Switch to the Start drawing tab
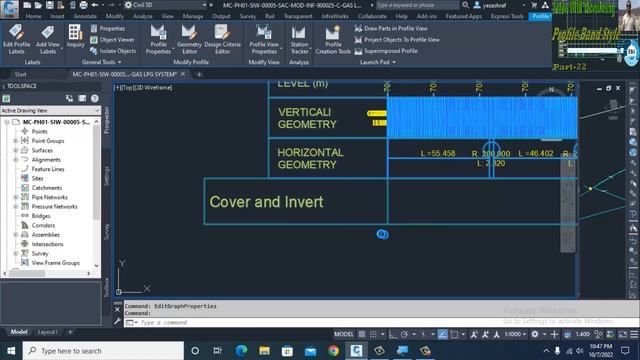Viewport: 640px width, 360px height. tap(20, 74)
